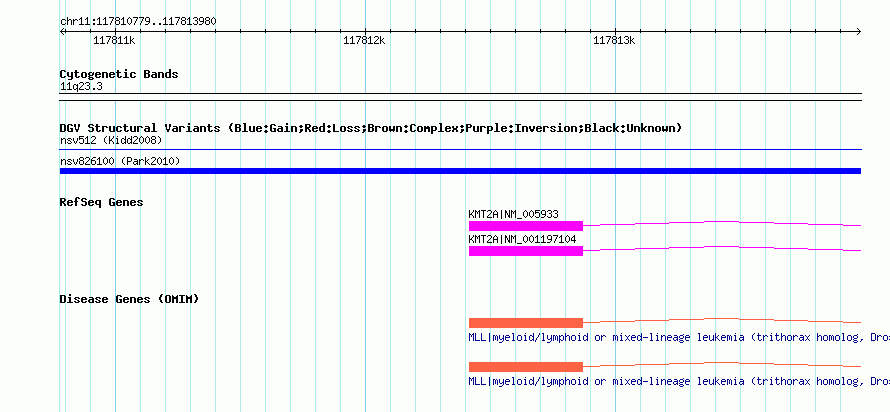The height and width of the screenshot is (412, 890).
Task: Select the DGV Structural Variants track title
Action: coord(371,128)
